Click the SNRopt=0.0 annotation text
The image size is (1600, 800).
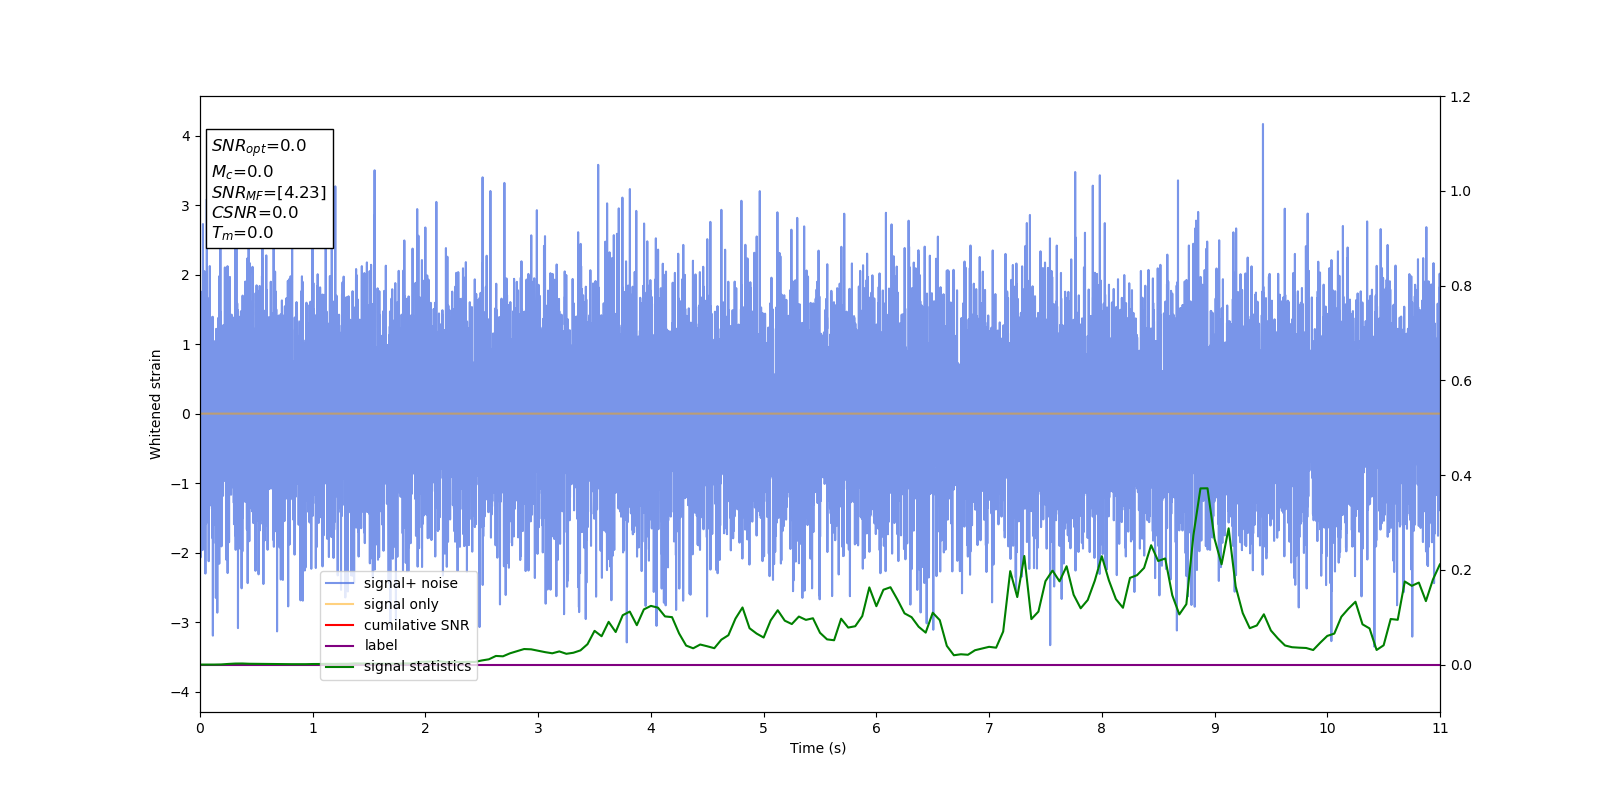pyautogui.click(x=259, y=146)
